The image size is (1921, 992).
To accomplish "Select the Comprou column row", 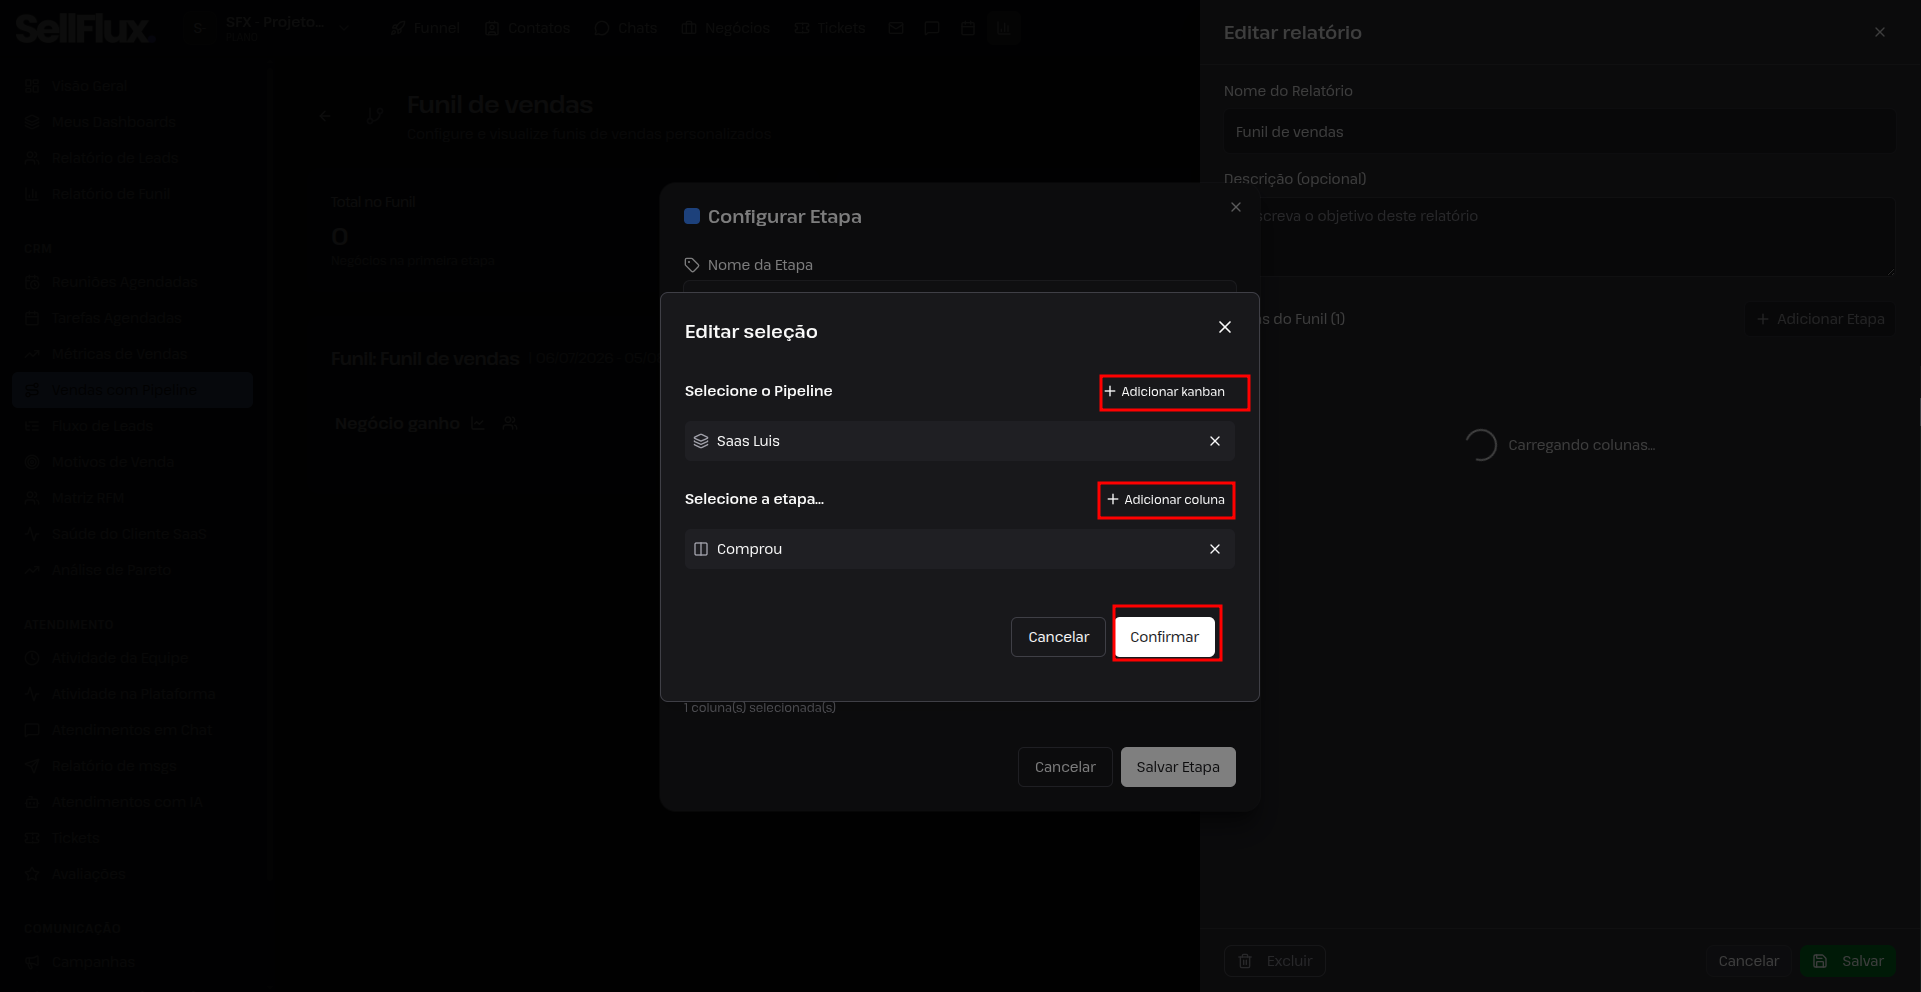I will coord(959,549).
